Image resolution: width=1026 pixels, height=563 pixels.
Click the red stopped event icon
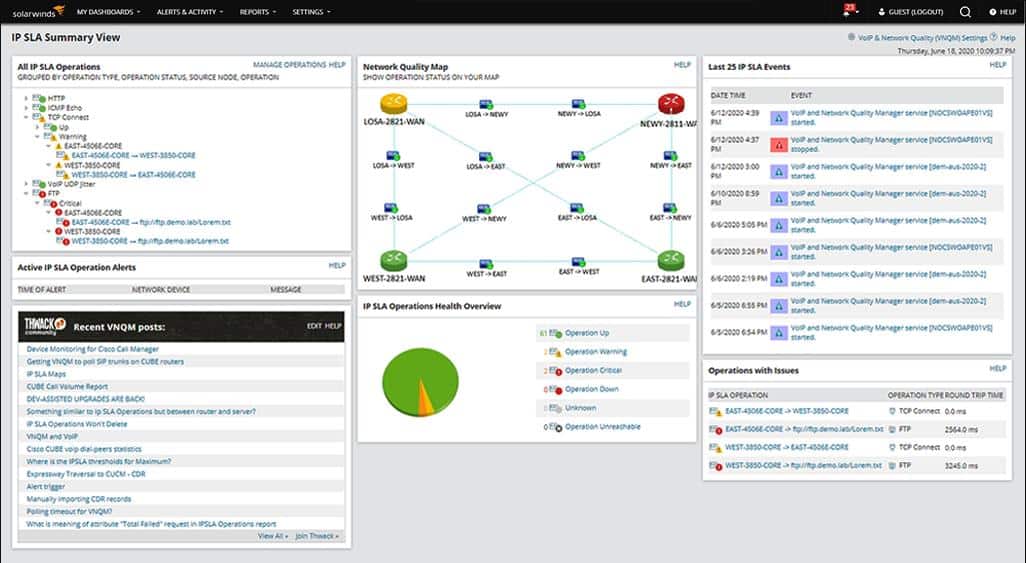779,145
